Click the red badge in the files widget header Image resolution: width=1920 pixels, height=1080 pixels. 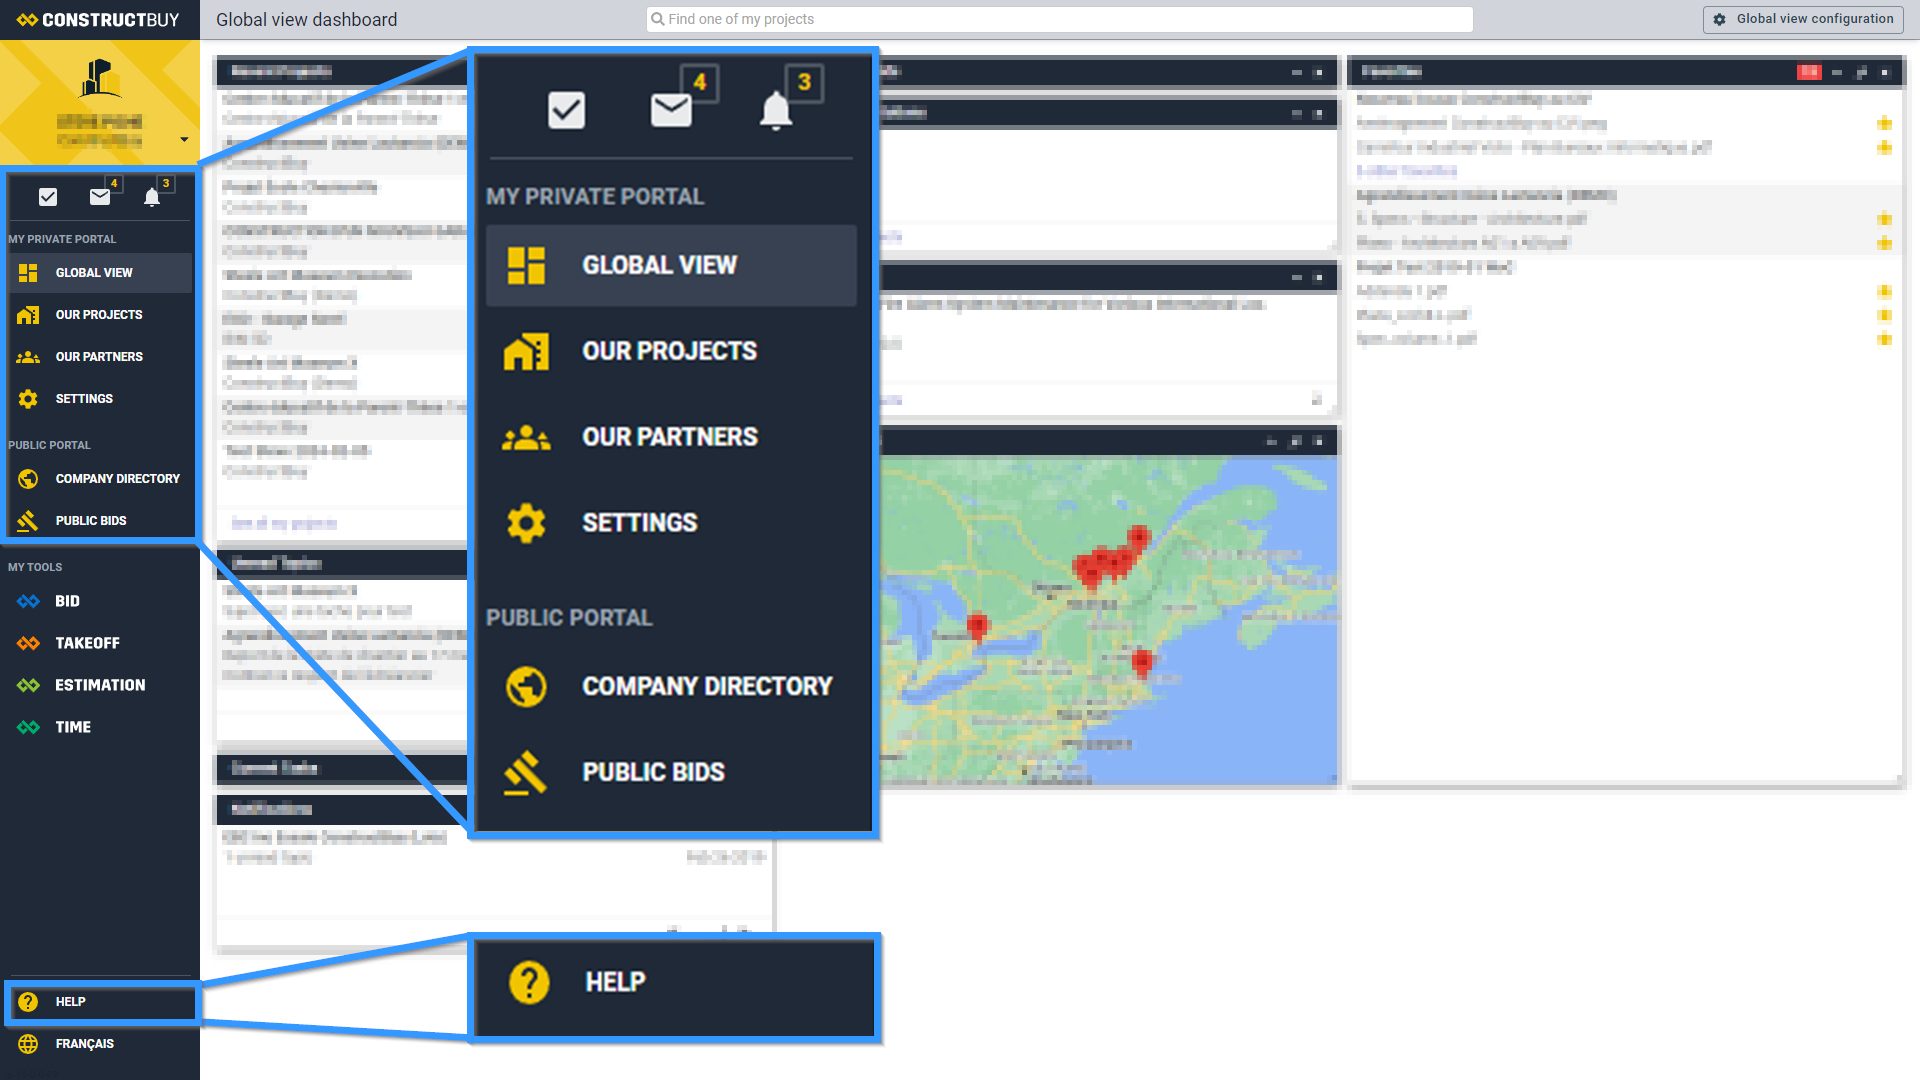point(1809,72)
